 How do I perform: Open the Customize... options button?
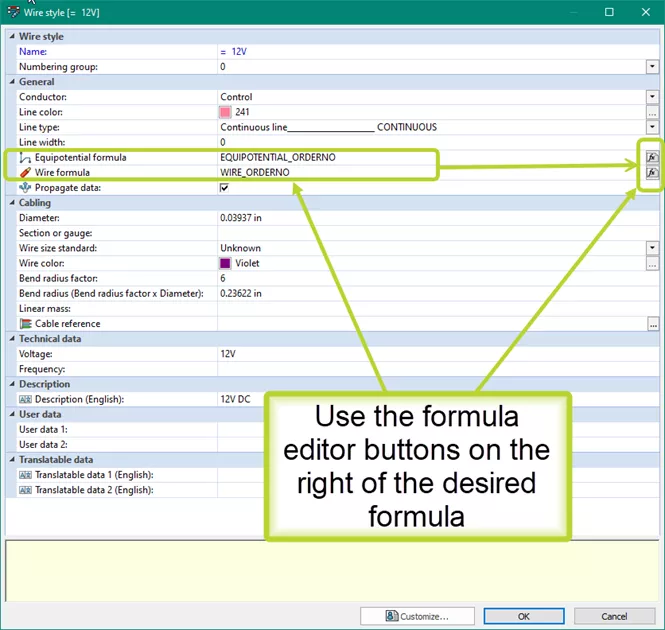418,616
